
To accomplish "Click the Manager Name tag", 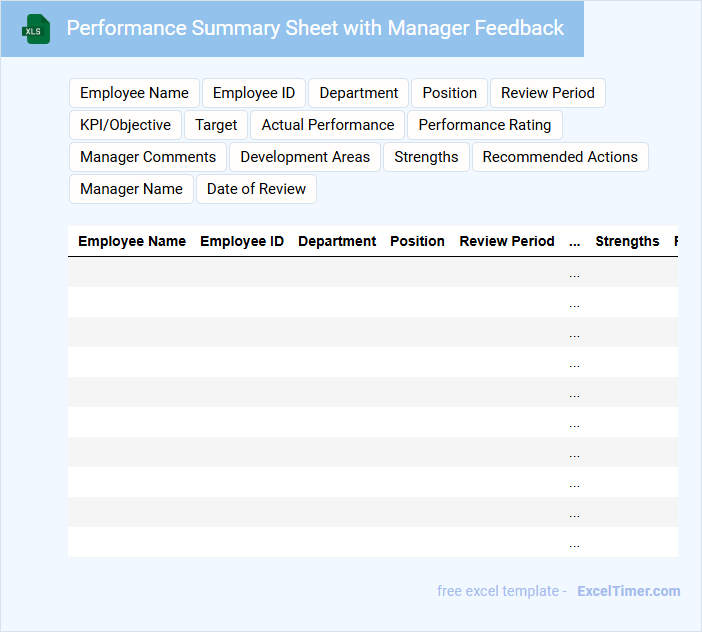I will (x=131, y=189).
